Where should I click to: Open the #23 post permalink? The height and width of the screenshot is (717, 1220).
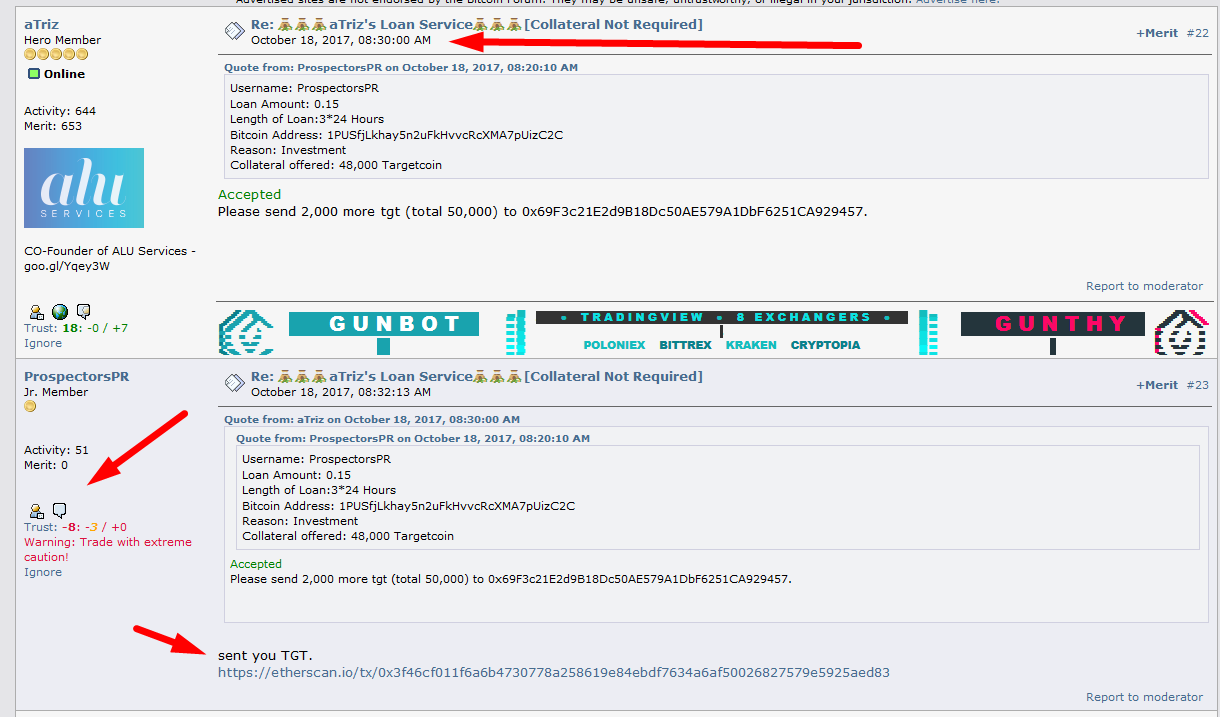1198,385
